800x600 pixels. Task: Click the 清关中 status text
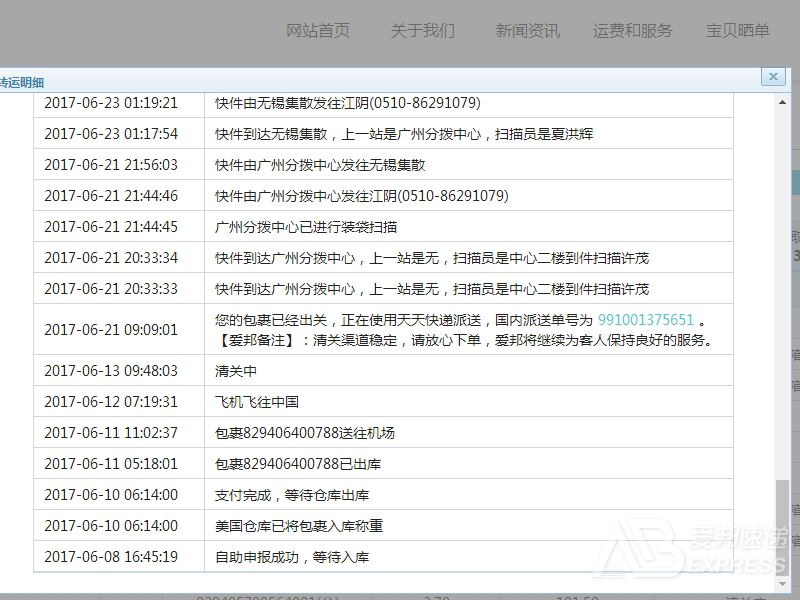[236, 371]
